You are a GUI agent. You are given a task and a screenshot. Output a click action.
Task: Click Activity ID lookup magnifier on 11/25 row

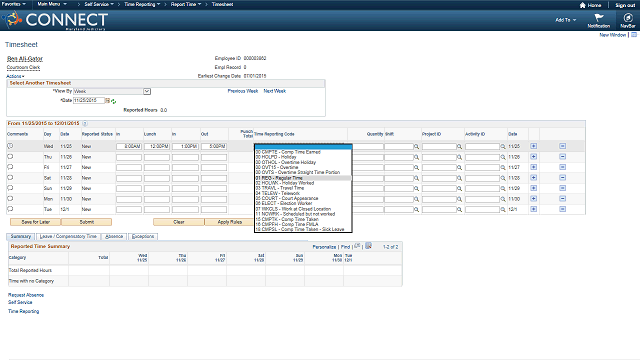pos(503,147)
